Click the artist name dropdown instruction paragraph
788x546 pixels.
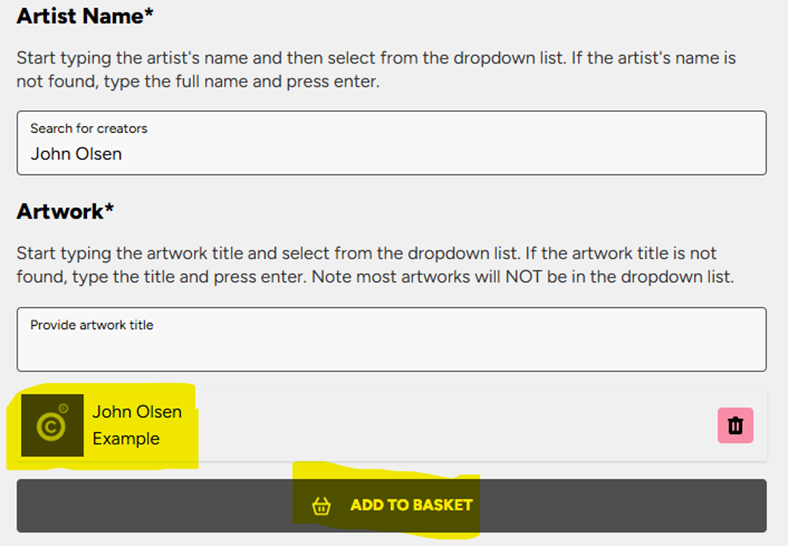pyautogui.click(x=376, y=69)
